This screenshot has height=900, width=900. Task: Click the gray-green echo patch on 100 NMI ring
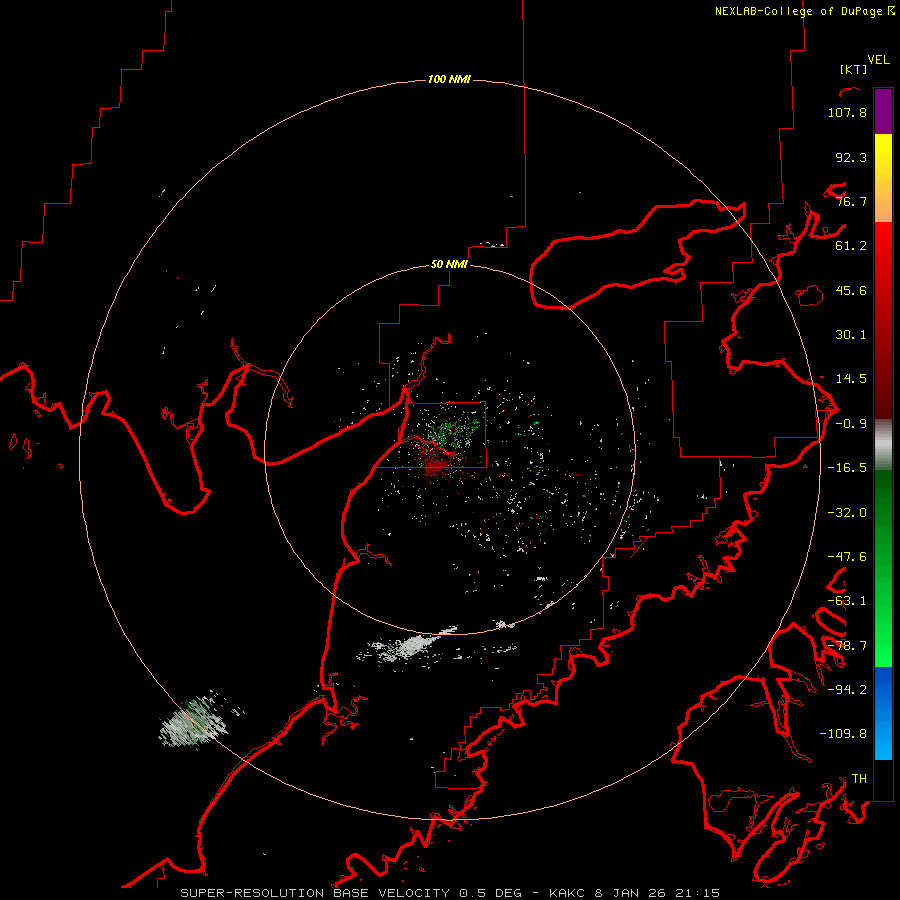(194, 722)
